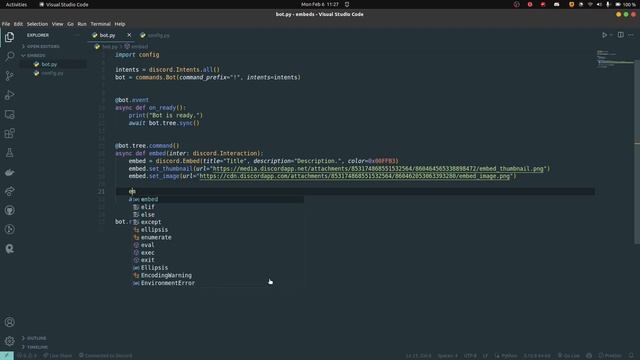Open the Source Control view icon
640x360 pixels.
9,76
